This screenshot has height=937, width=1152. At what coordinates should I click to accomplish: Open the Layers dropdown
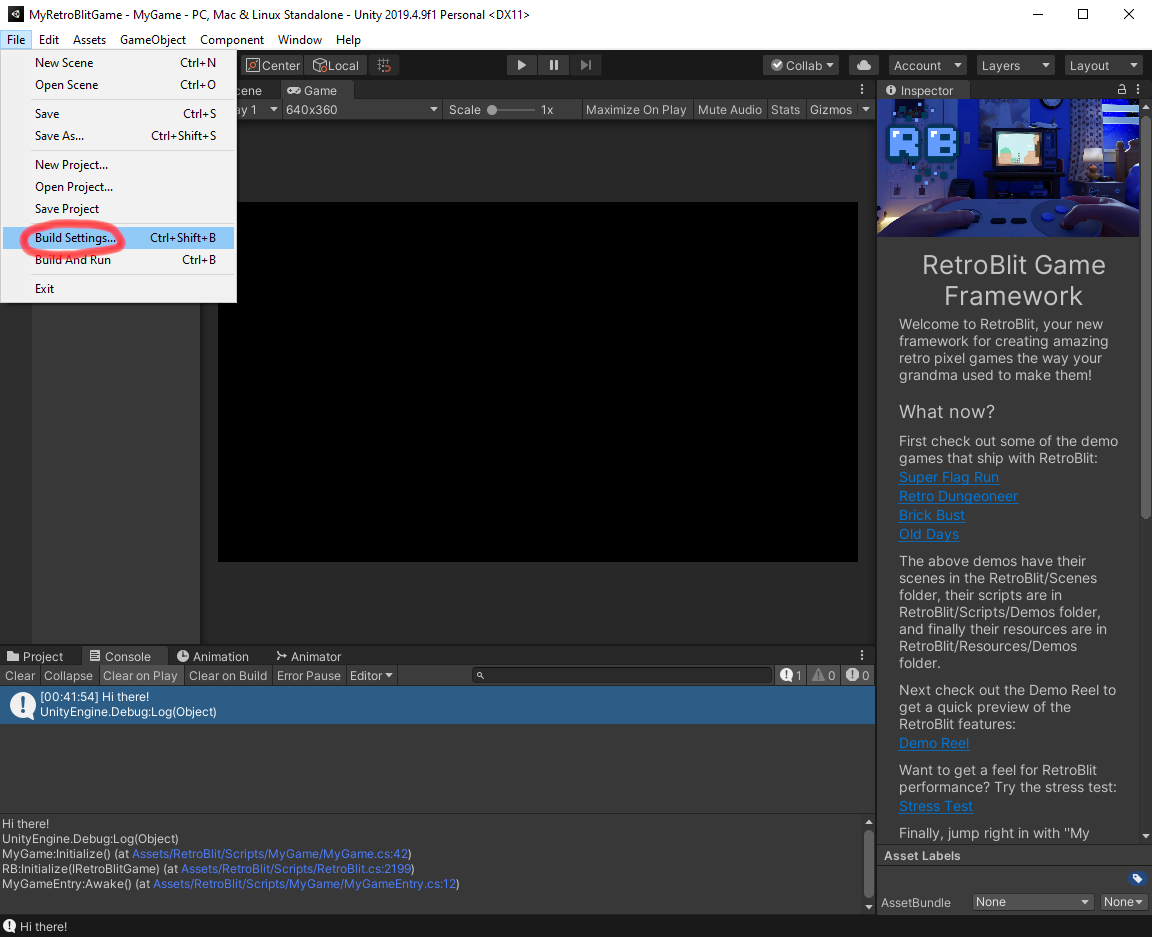coord(1015,65)
